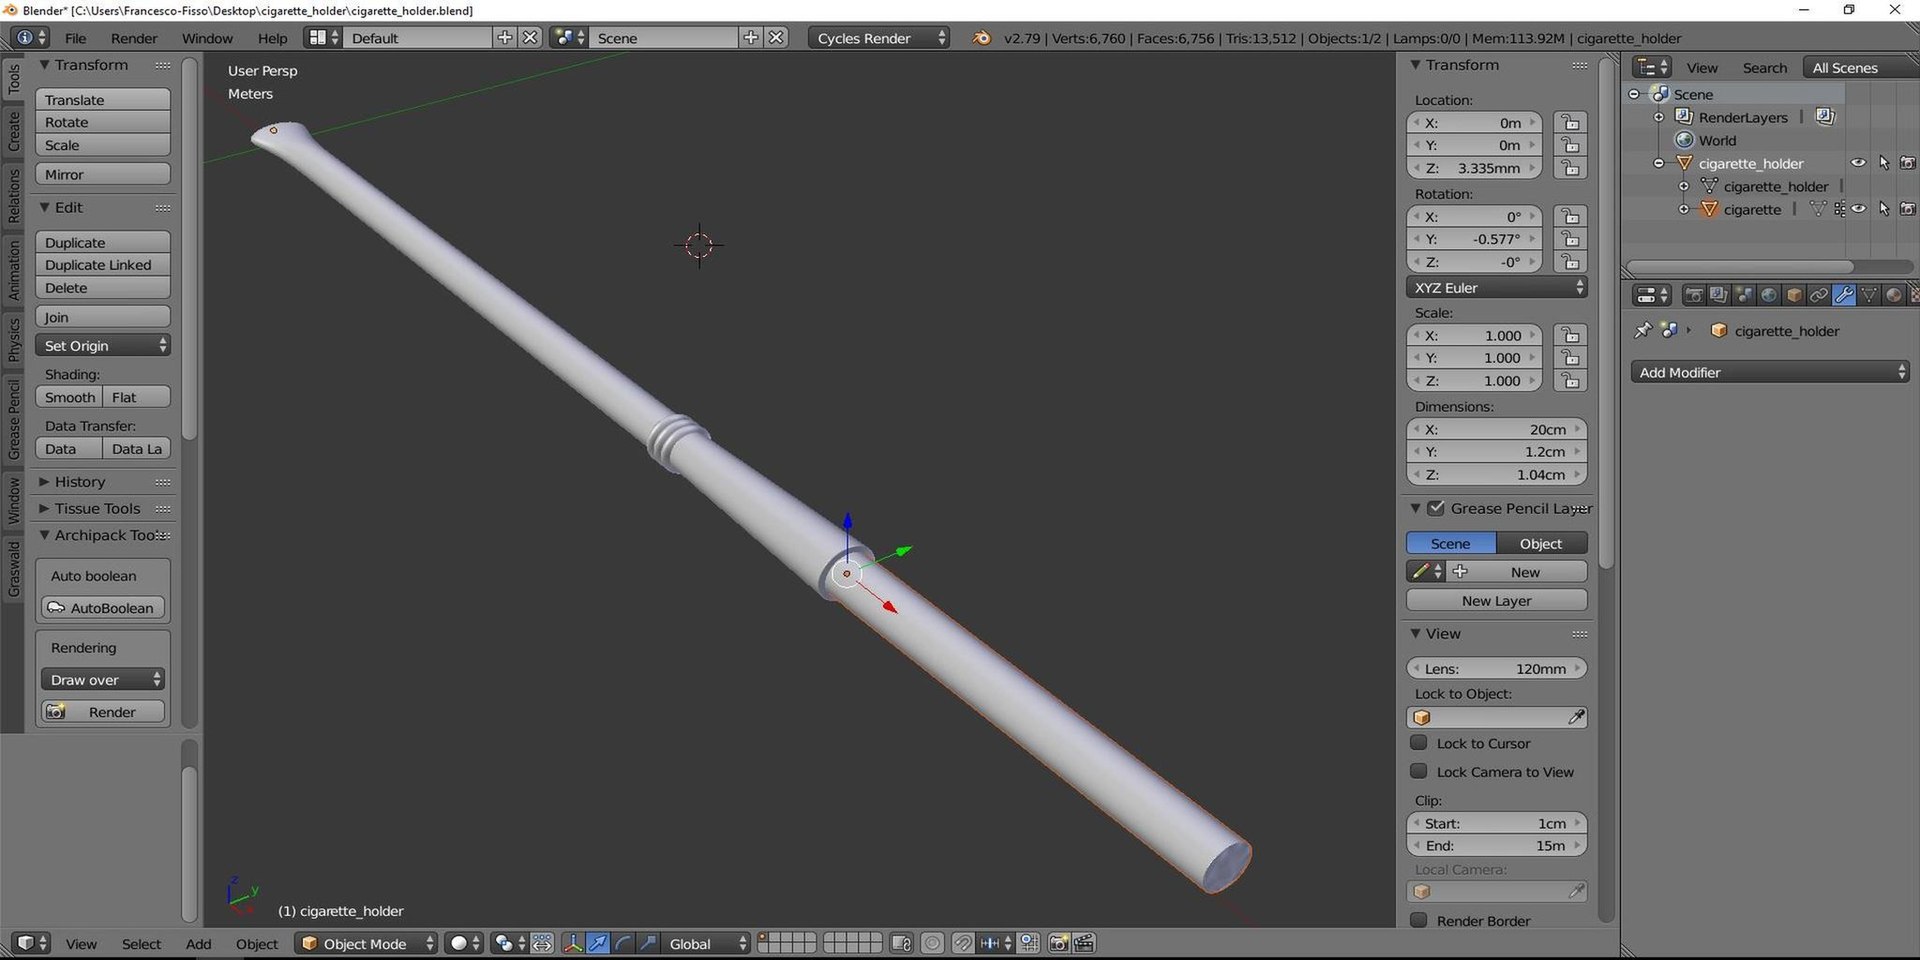Open the Scene properties tab
The image size is (1920, 960).
pyautogui.click(x=1743, y=295)
